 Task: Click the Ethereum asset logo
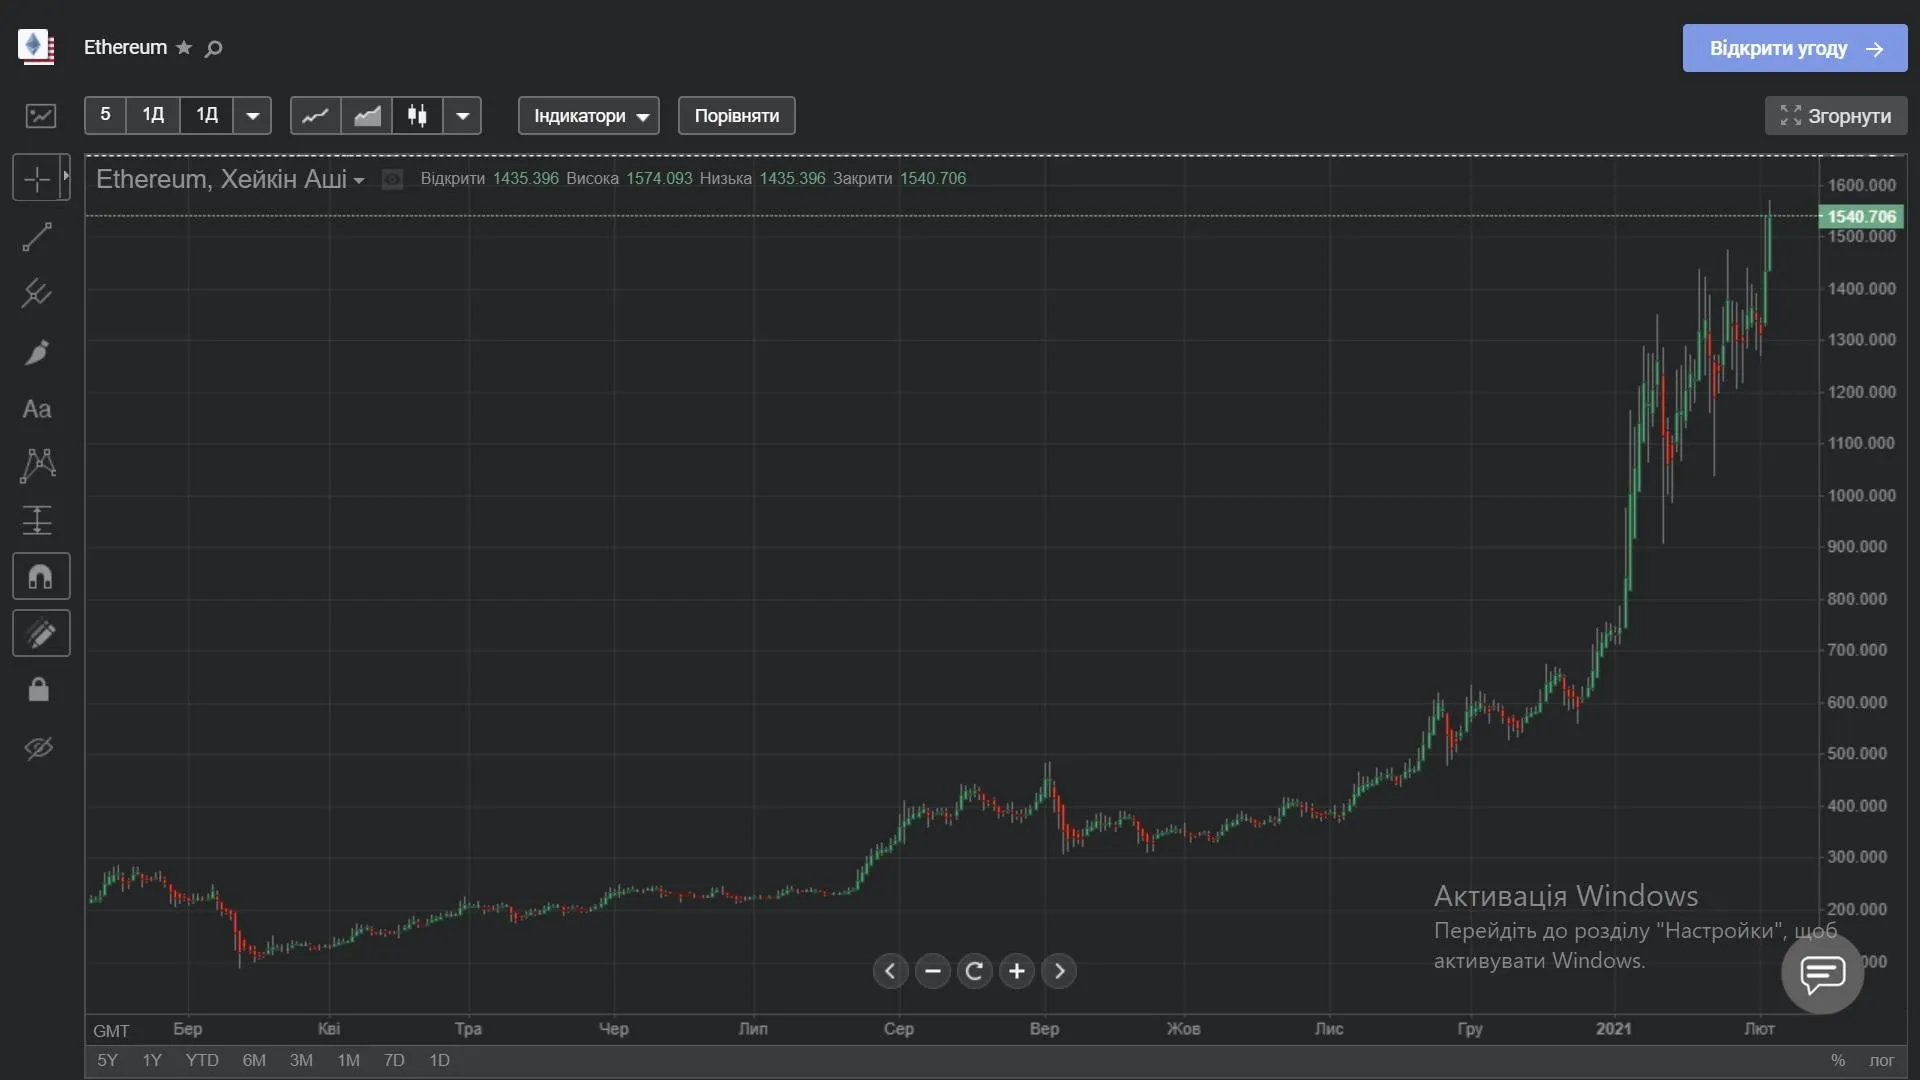[x=37, y=47]
